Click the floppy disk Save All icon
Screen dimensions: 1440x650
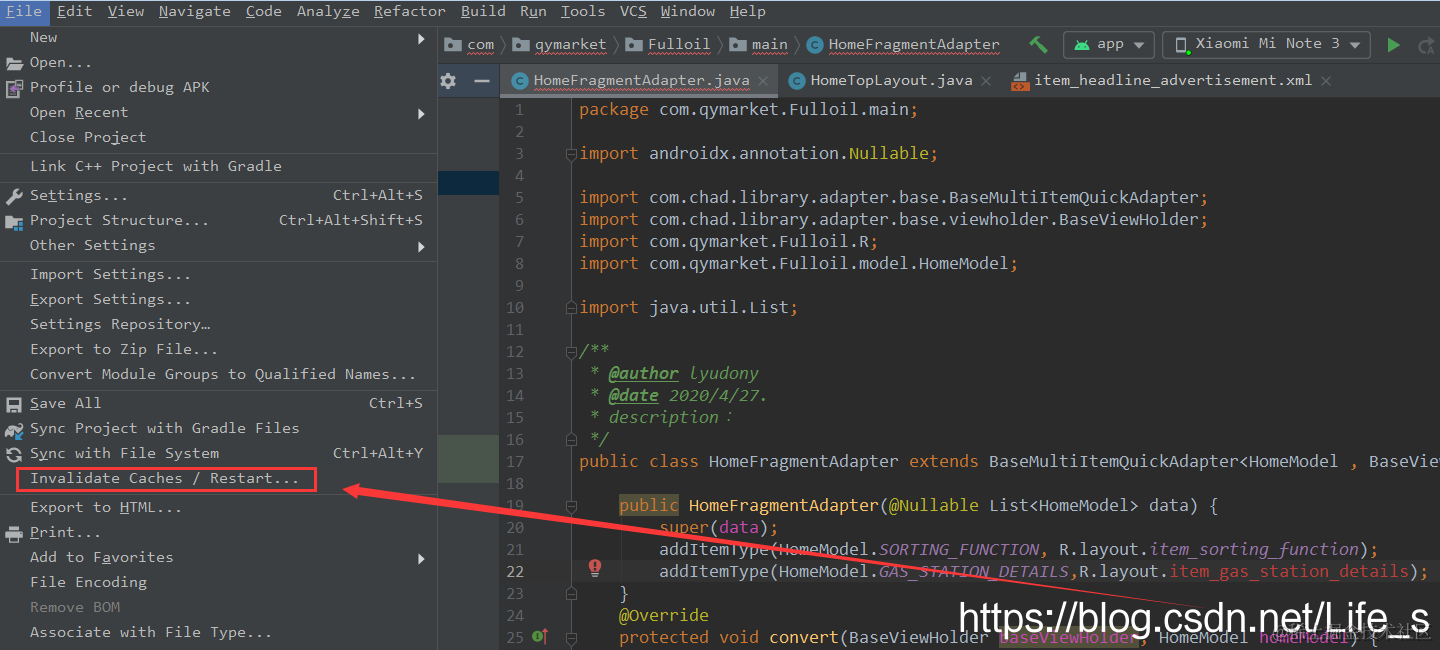14,404
